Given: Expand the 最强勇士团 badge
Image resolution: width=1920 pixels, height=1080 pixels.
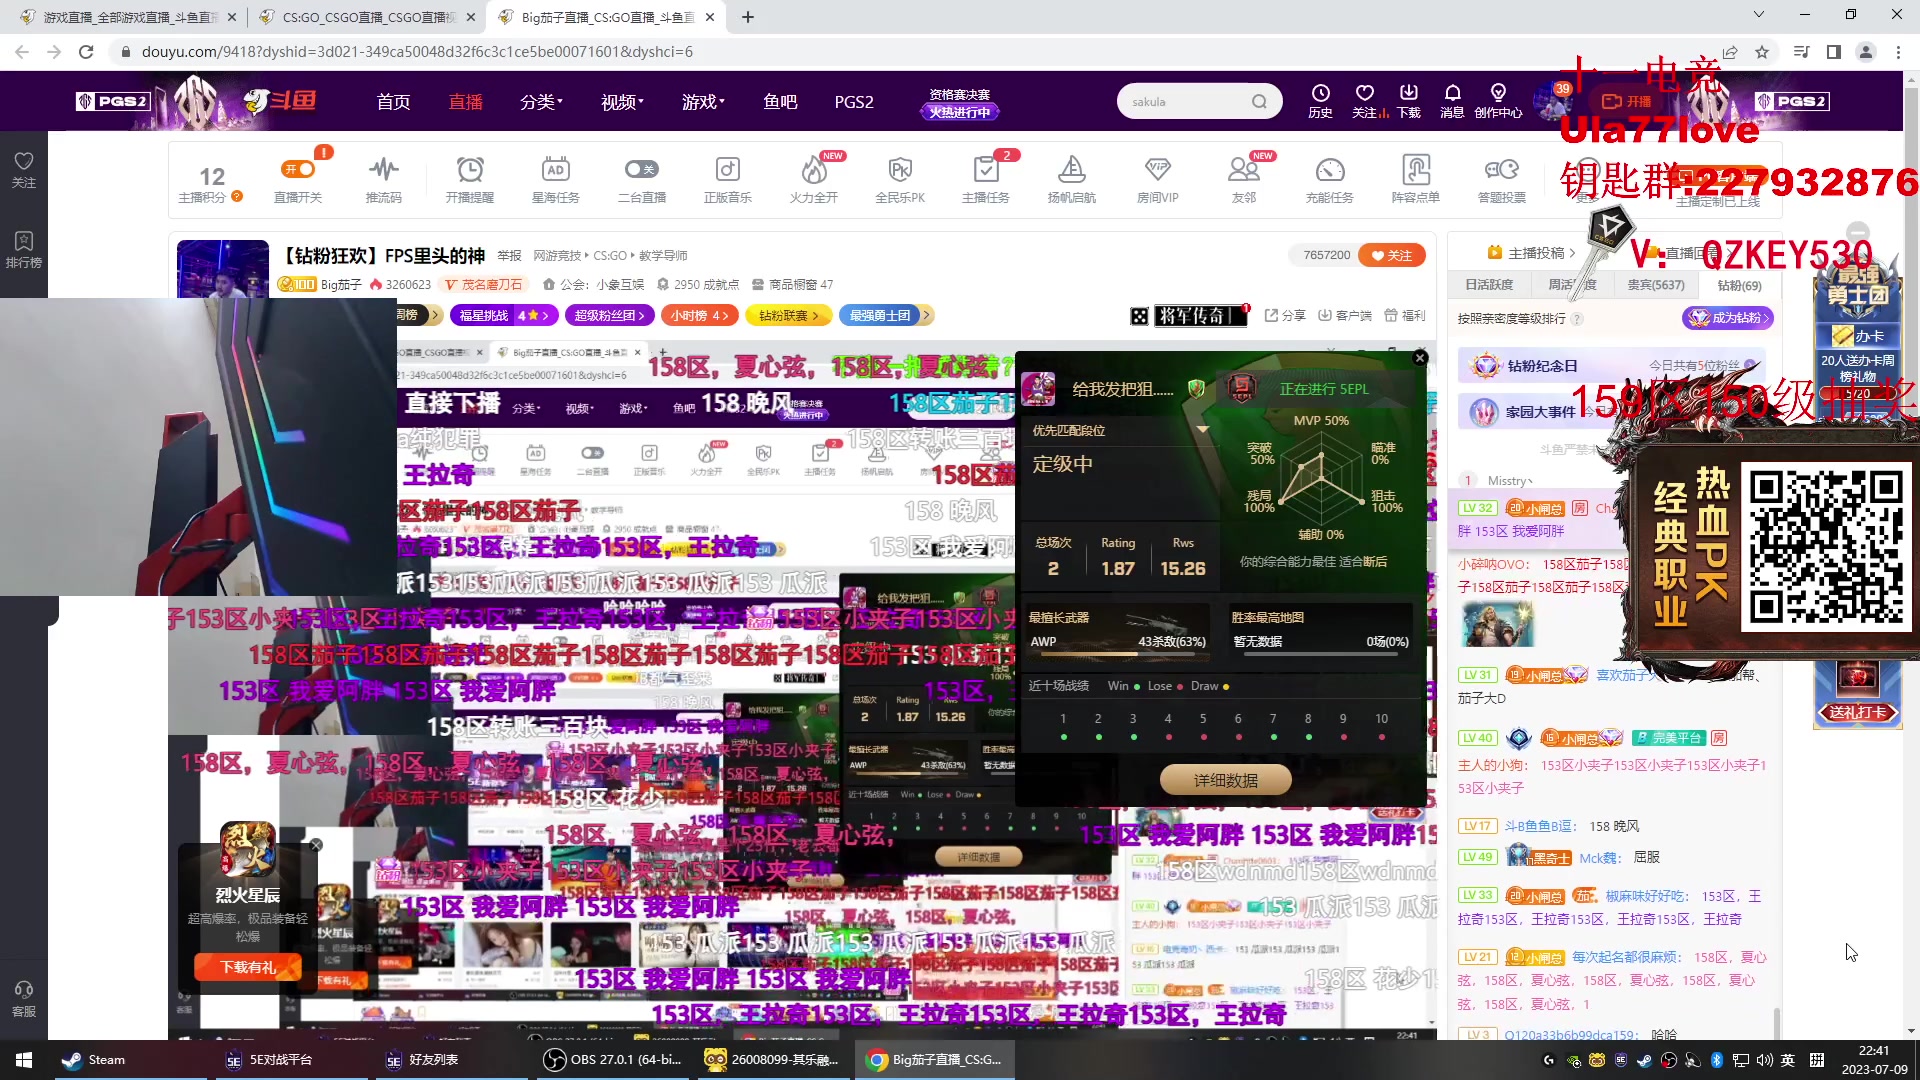Looking at the screenshot, I should point(885,315).
